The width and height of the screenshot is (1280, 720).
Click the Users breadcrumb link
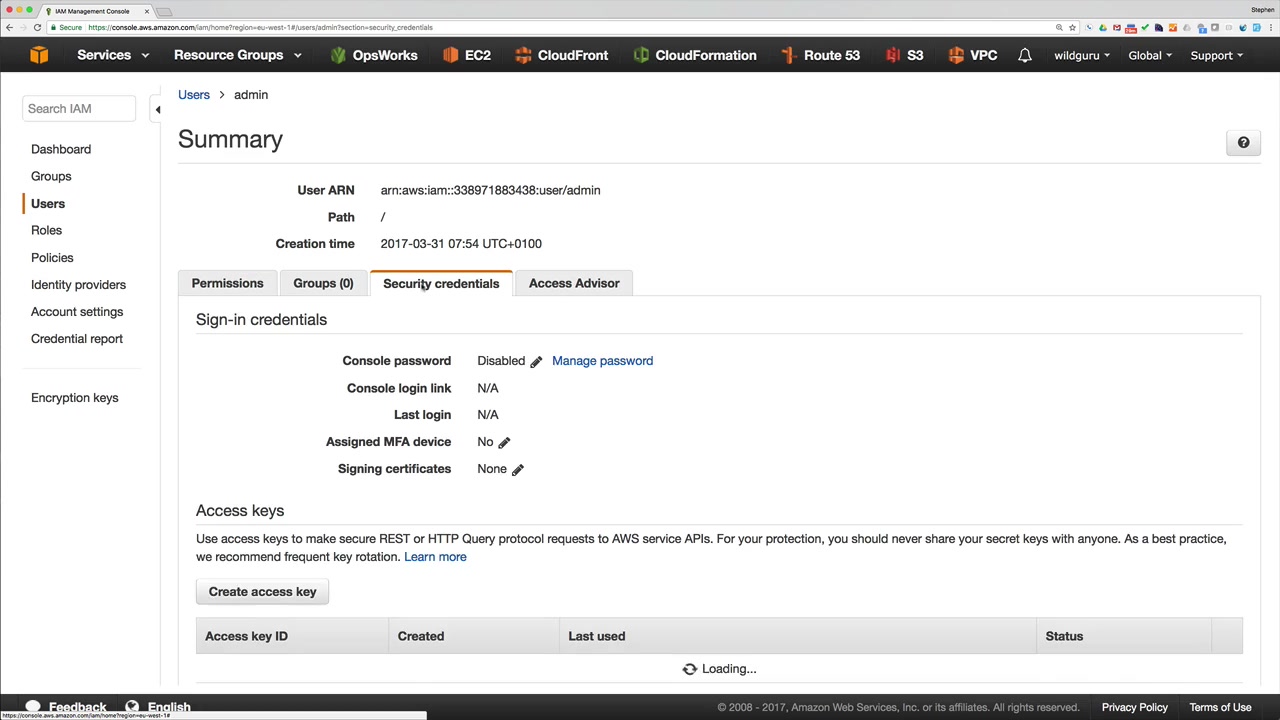(x=194, y=94)
